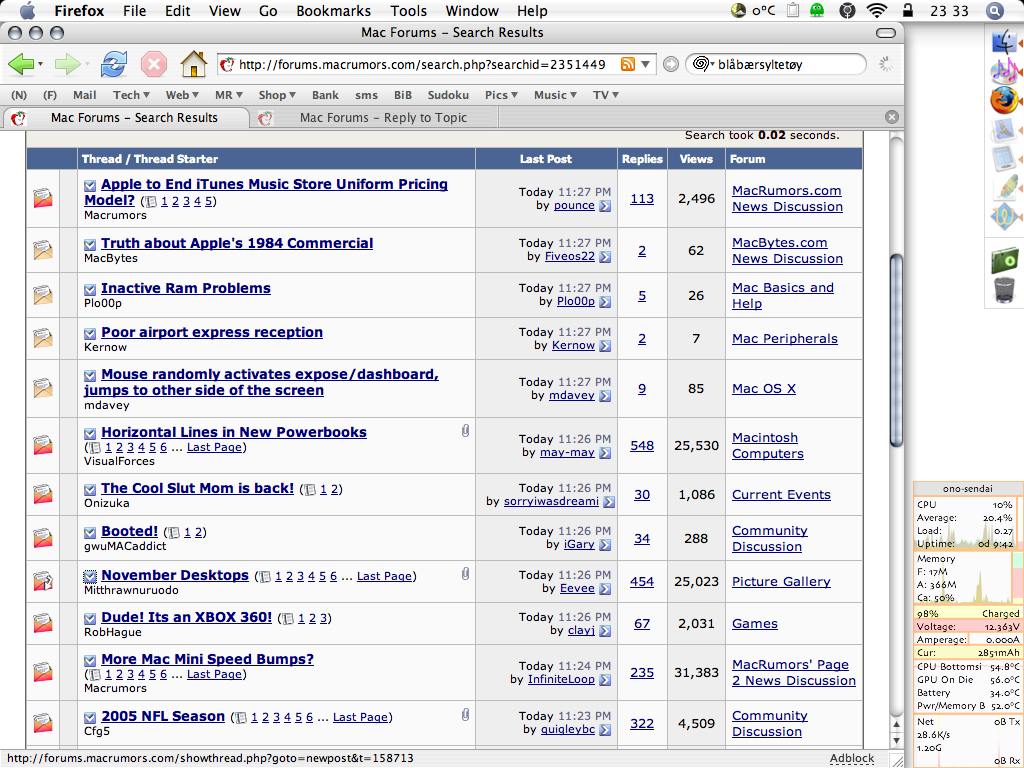1024x768 pixels.
Task: Open the View menu
Action: [x=225, y=10]
